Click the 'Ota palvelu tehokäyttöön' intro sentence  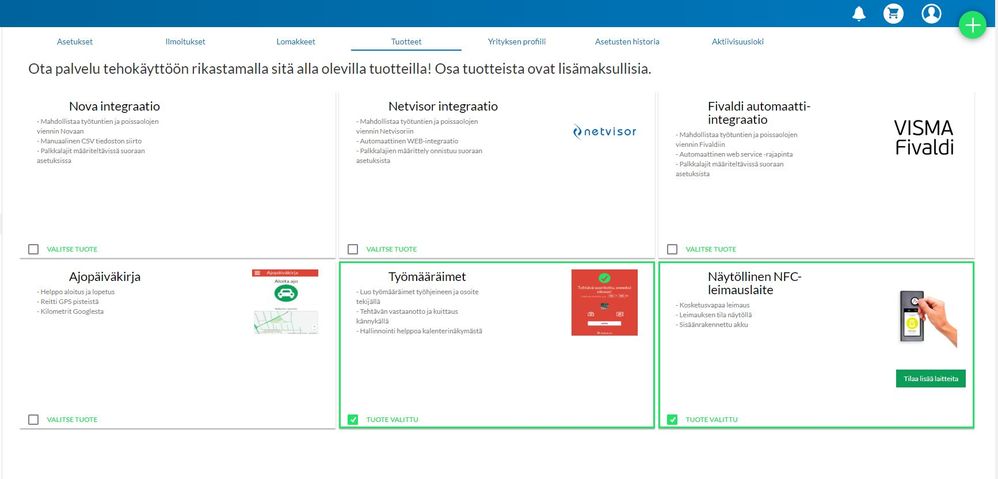tap(339, 69)
